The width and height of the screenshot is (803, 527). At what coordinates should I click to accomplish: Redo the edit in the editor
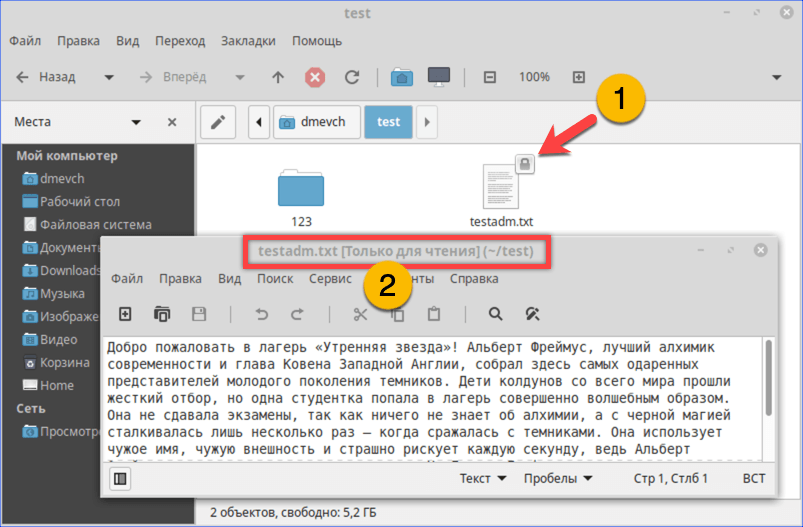point(297,314)
